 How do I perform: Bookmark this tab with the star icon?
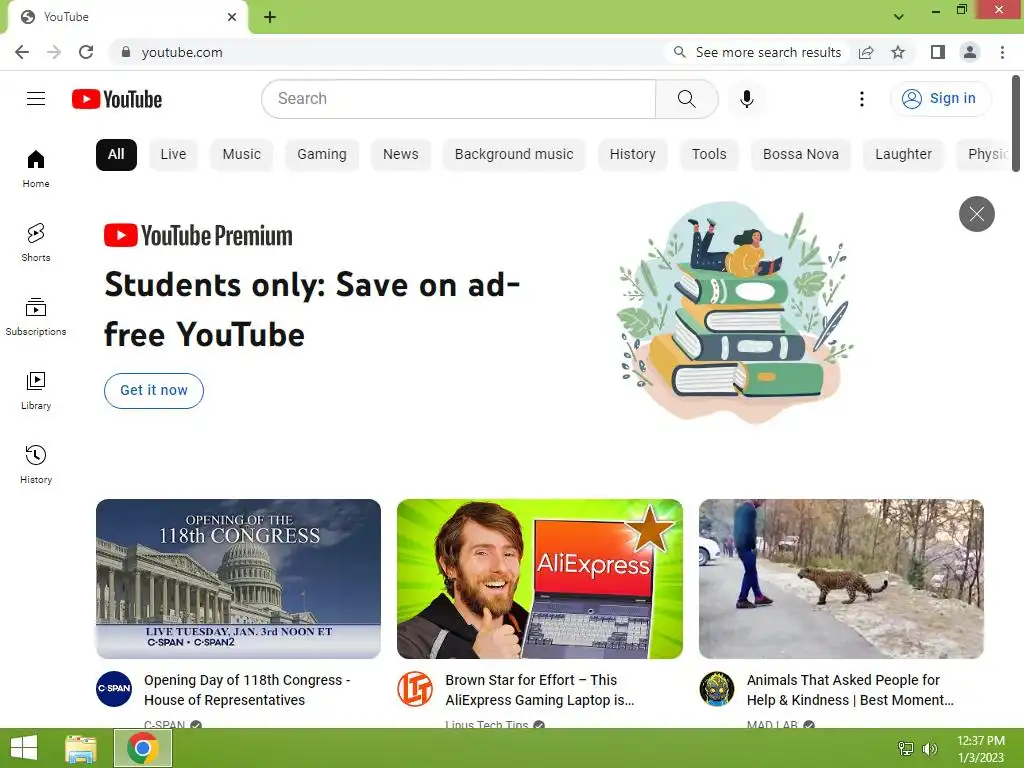point(898,52)
